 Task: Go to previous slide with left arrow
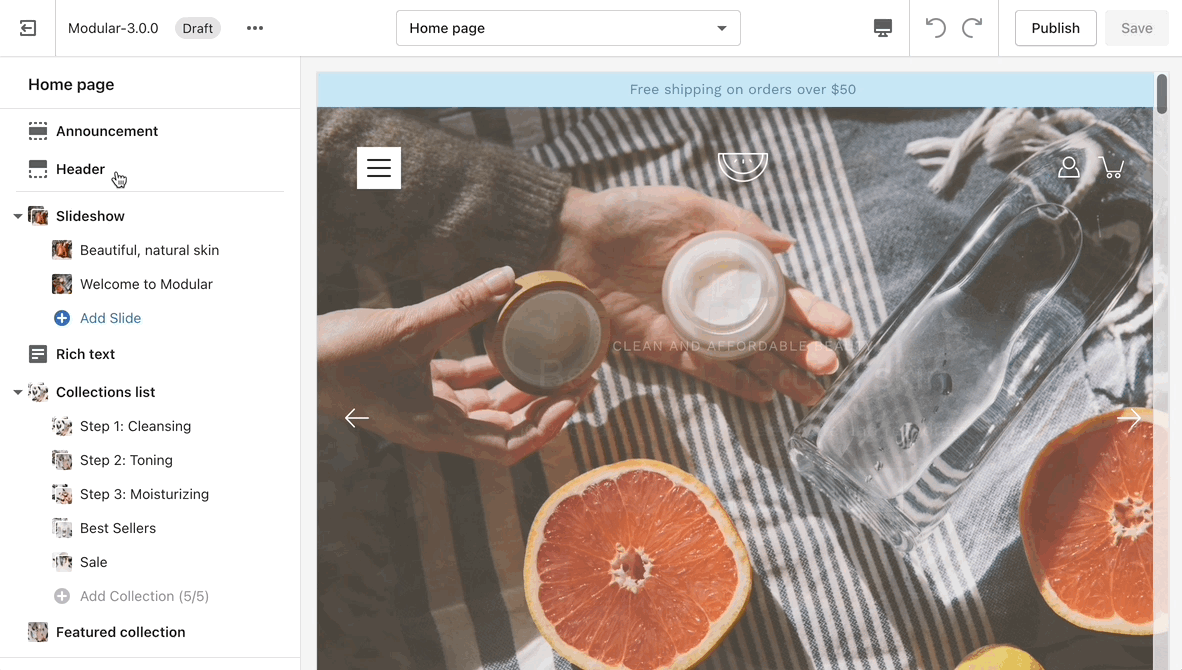(x=357, y=418)
